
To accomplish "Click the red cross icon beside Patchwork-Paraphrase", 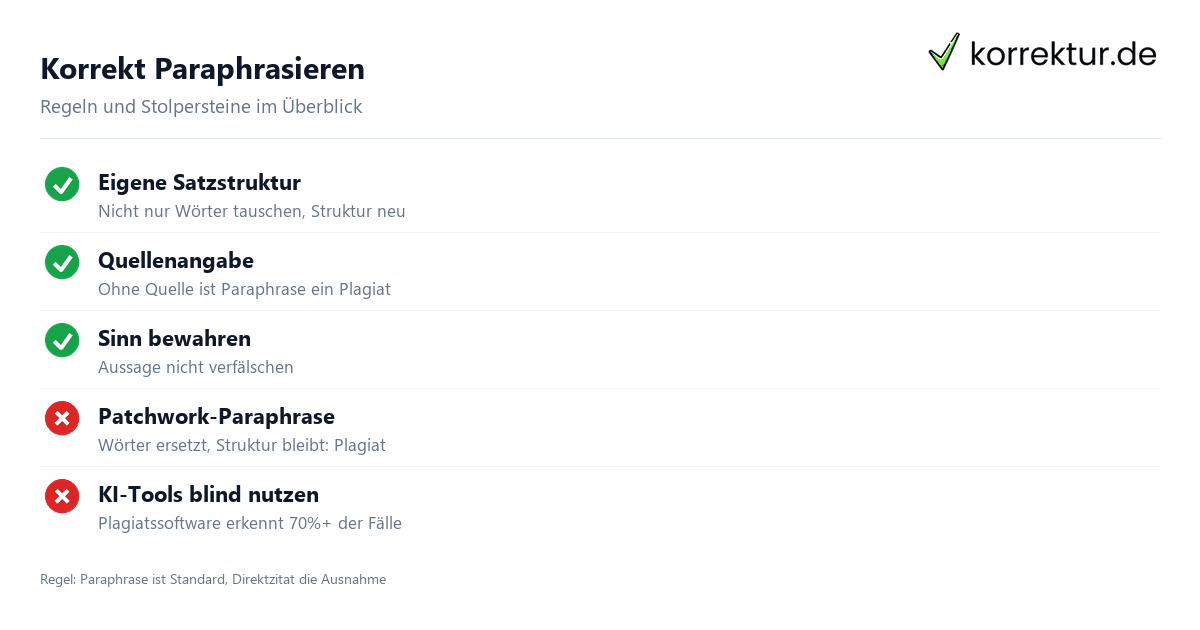I will [62, 418].
